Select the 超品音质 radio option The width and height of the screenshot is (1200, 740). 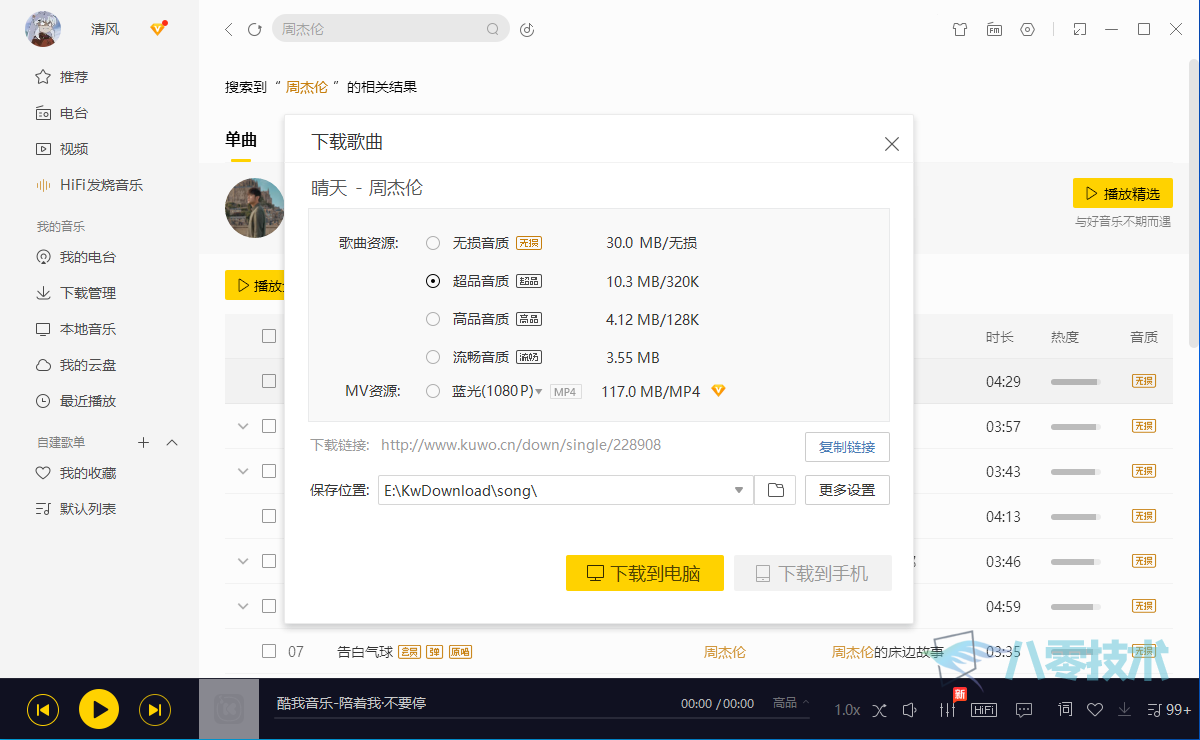coord(433,281)
